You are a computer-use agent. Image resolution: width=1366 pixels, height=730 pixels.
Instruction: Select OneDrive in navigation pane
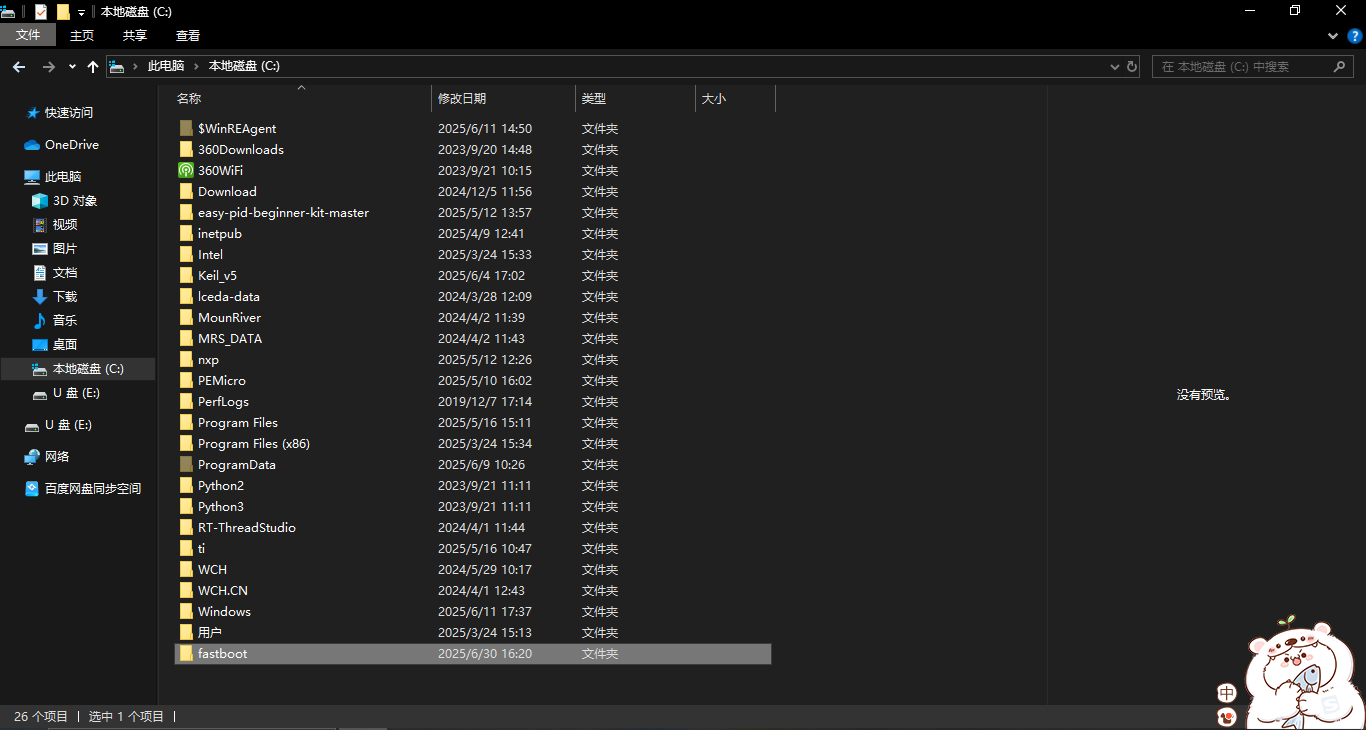[71, 145]
